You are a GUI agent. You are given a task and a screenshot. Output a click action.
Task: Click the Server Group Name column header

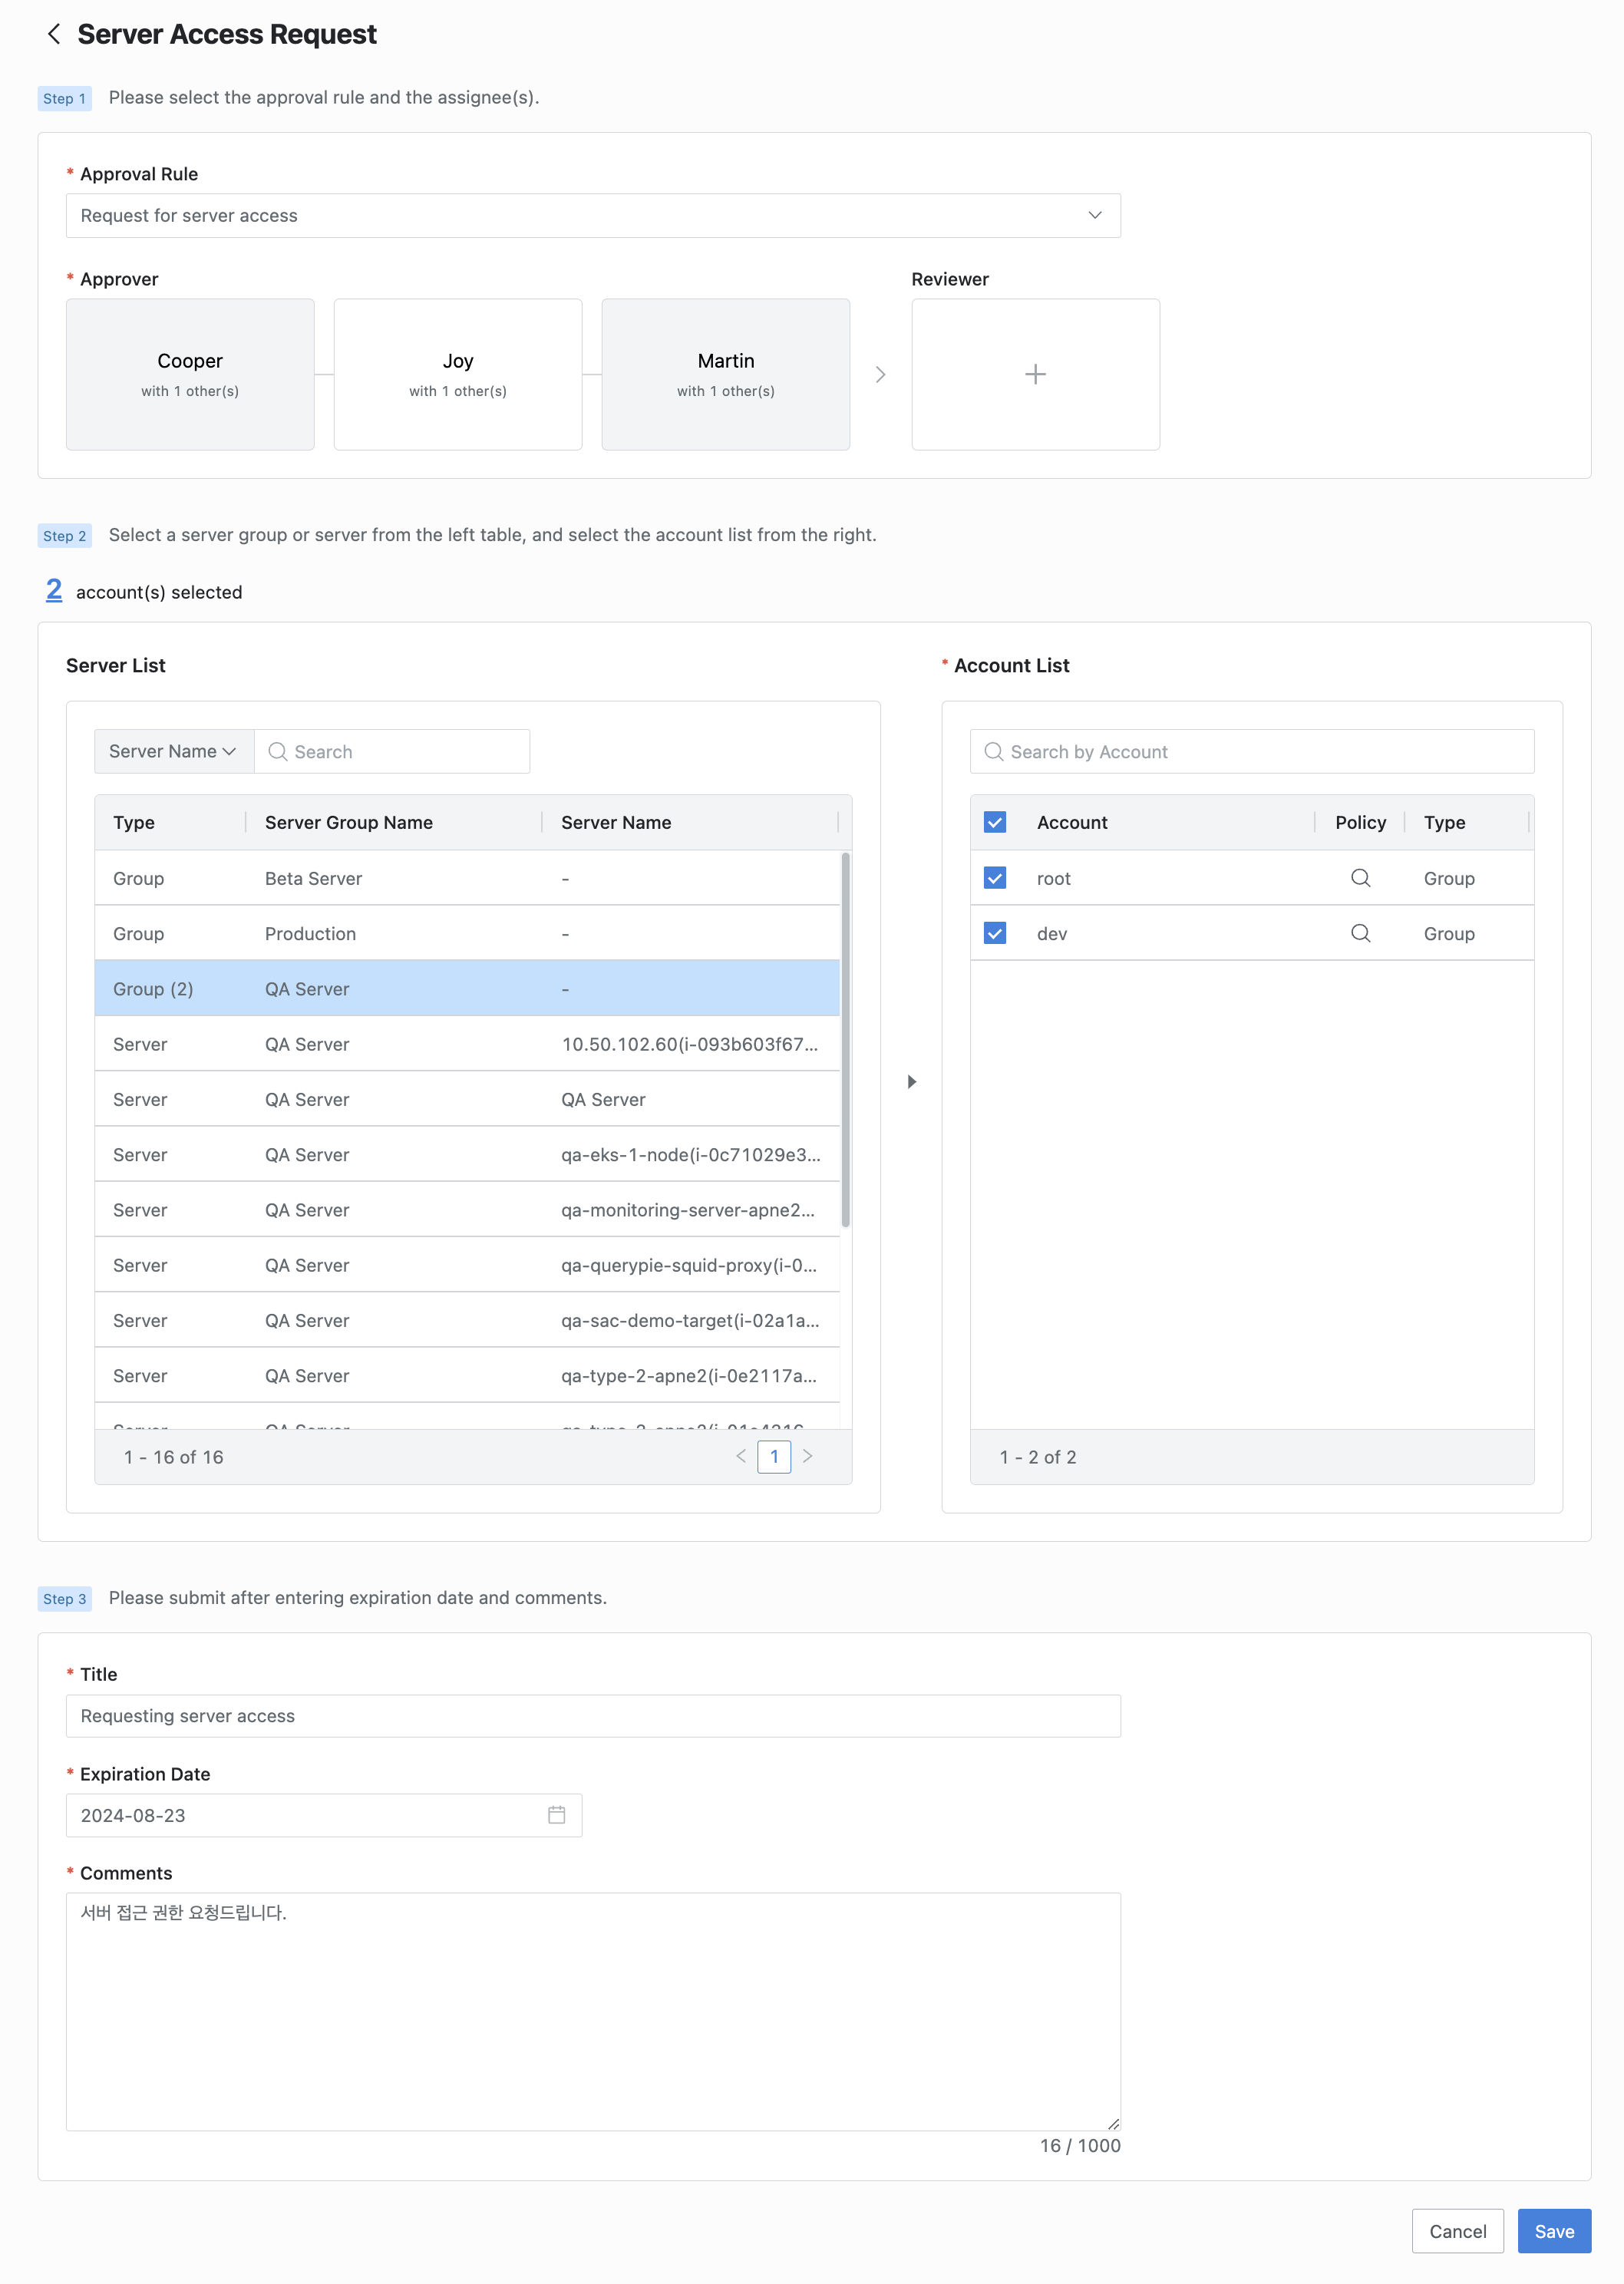coord(394,822)
